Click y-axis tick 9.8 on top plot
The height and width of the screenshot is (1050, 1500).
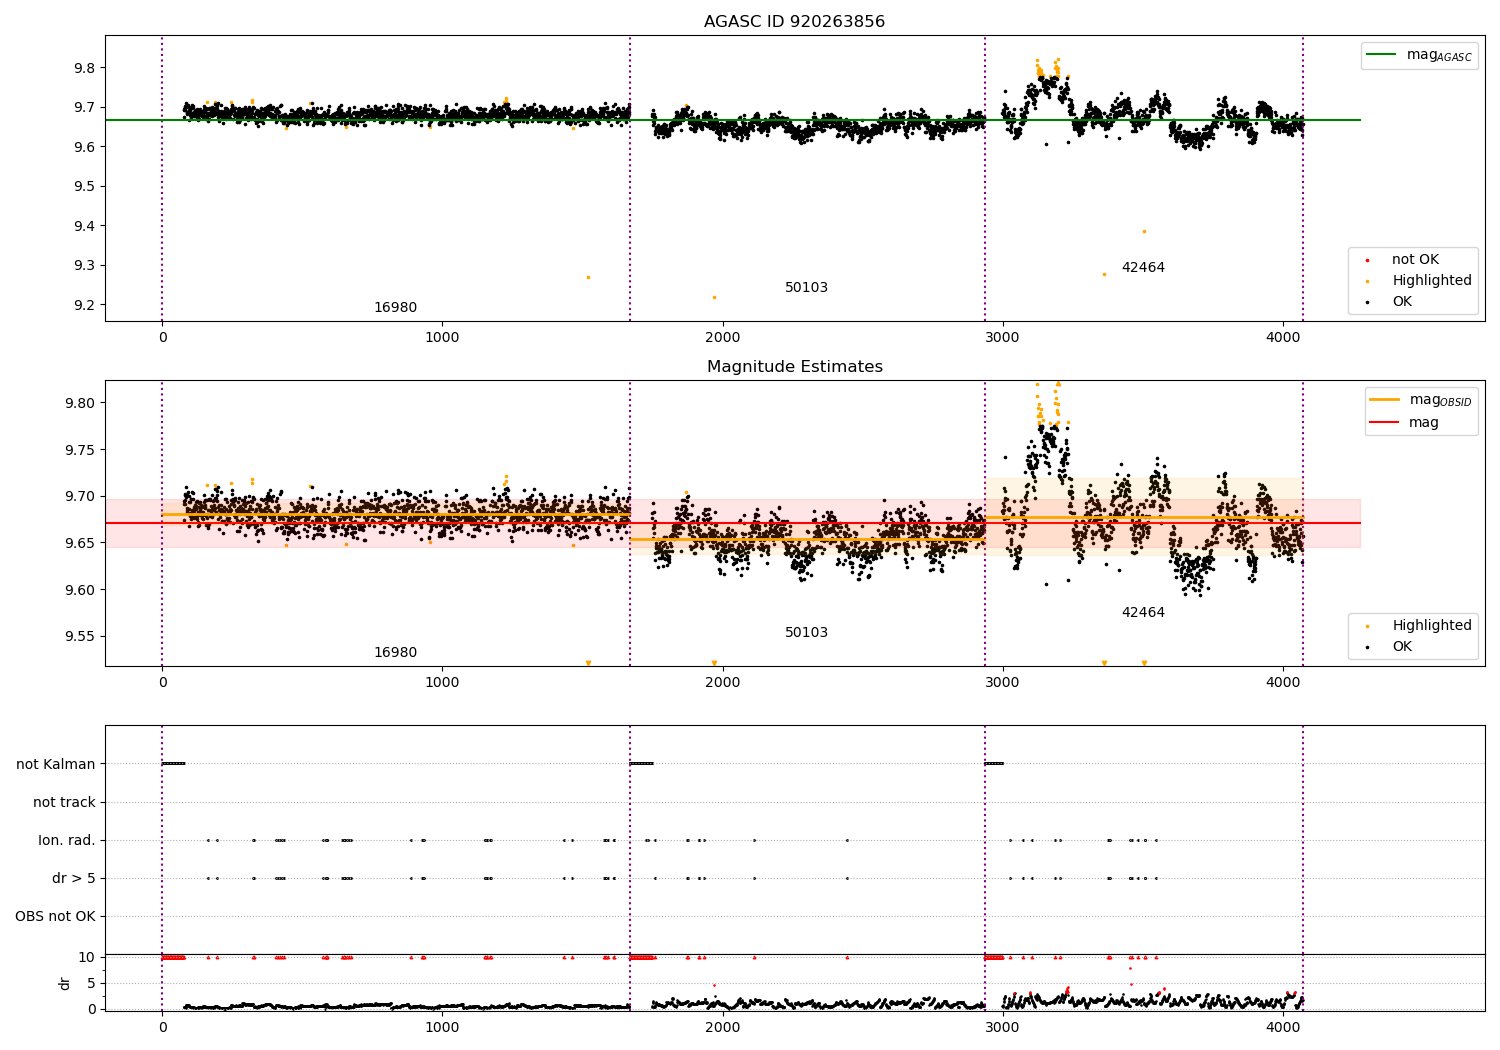(x=83, y=68)
